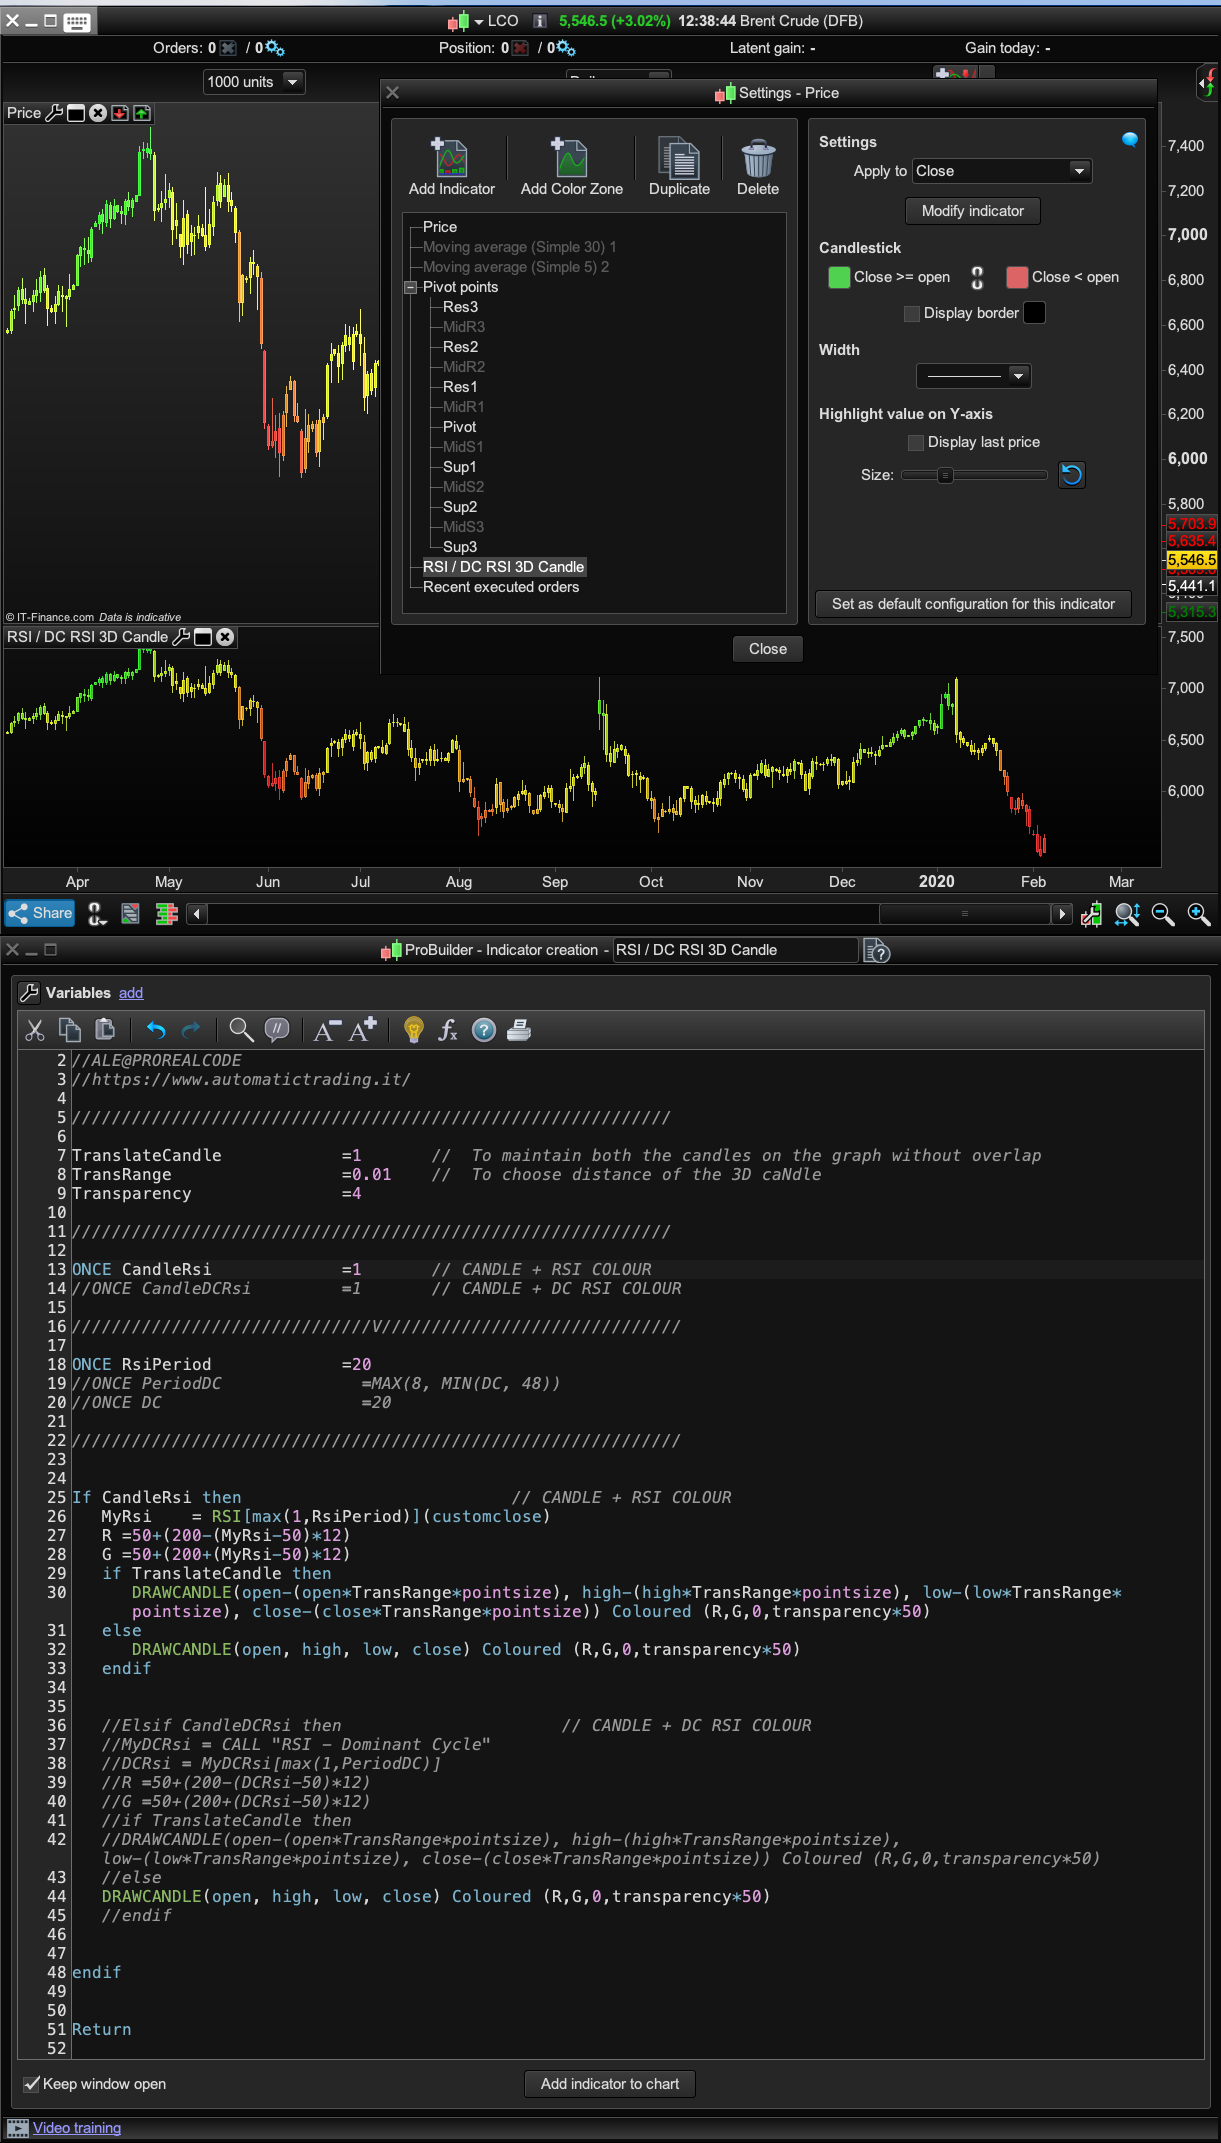The height and width of the screenshot is (2143, 1221).
Task: Open the Apply to Close dropdown
Action: coord(1001,171)
